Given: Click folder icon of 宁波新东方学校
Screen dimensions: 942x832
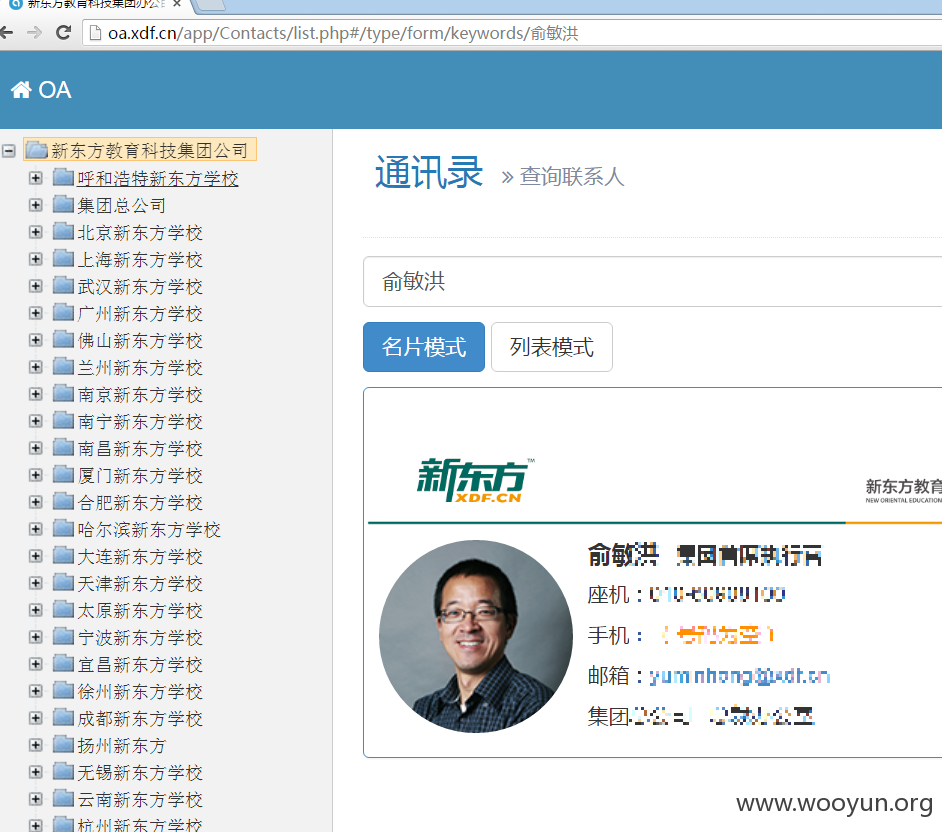Looking at the screenshot, I should click(x=63, y=636).
